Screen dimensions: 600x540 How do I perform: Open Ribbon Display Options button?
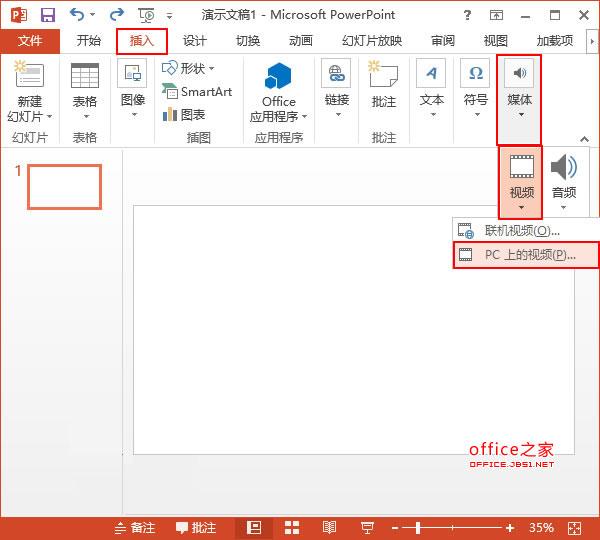496,15
